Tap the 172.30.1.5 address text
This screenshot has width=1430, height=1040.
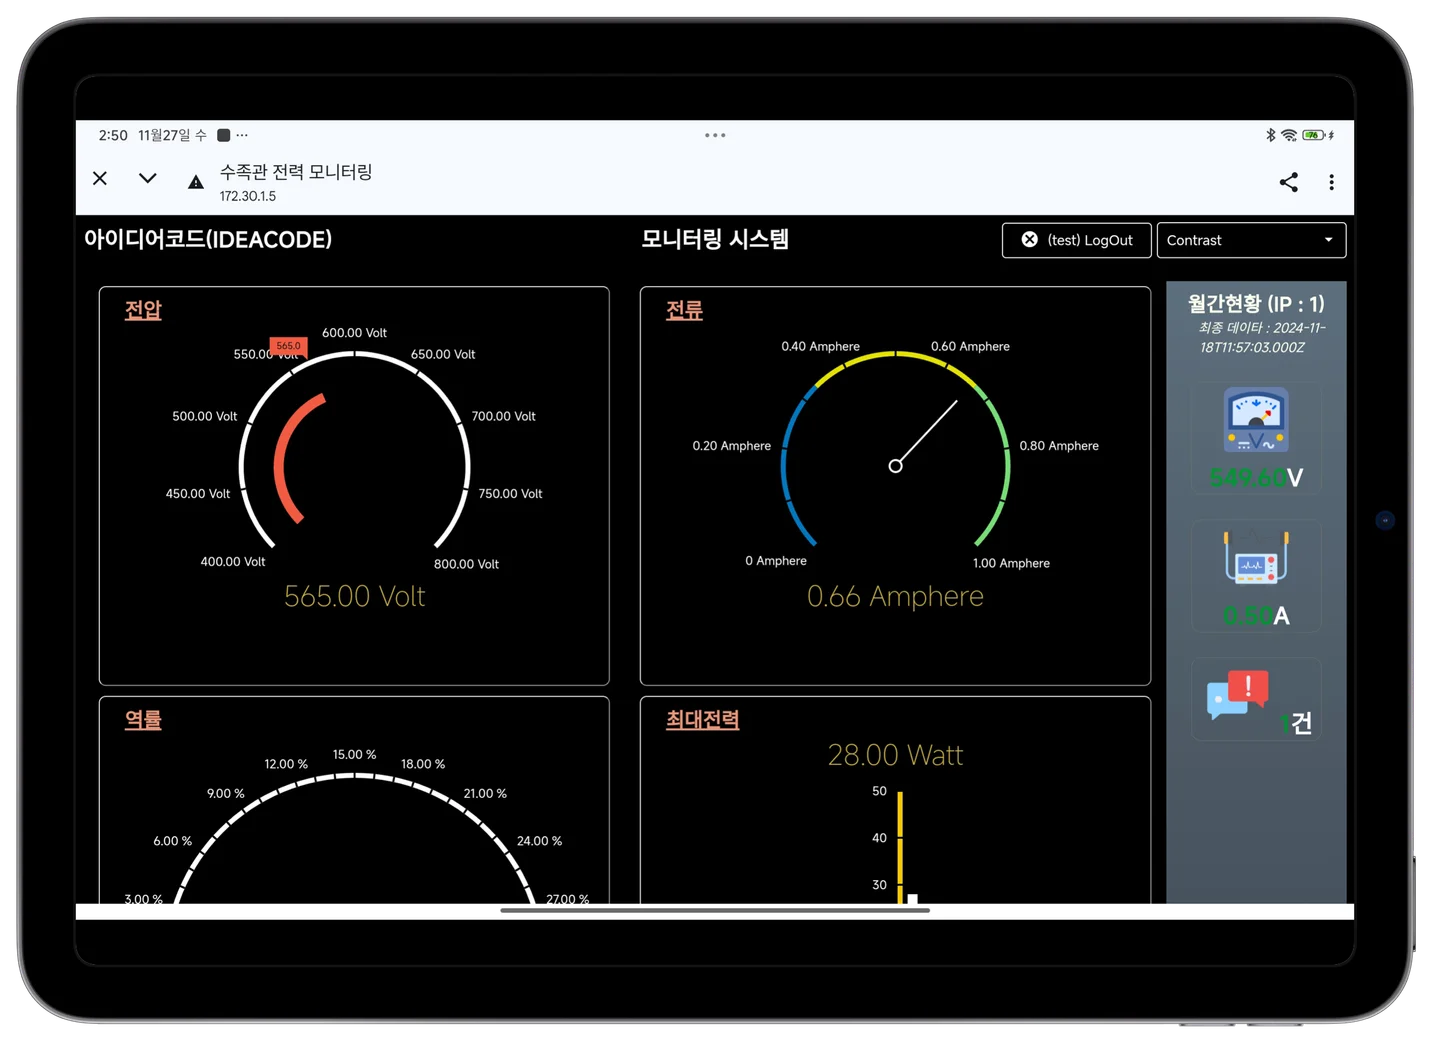point(248,196)
